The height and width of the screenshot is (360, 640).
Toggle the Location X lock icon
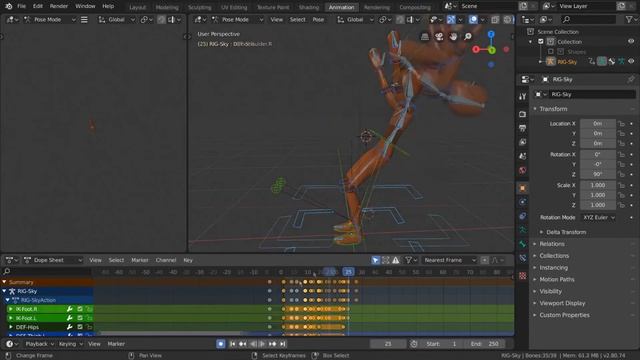tap(621, 124)
